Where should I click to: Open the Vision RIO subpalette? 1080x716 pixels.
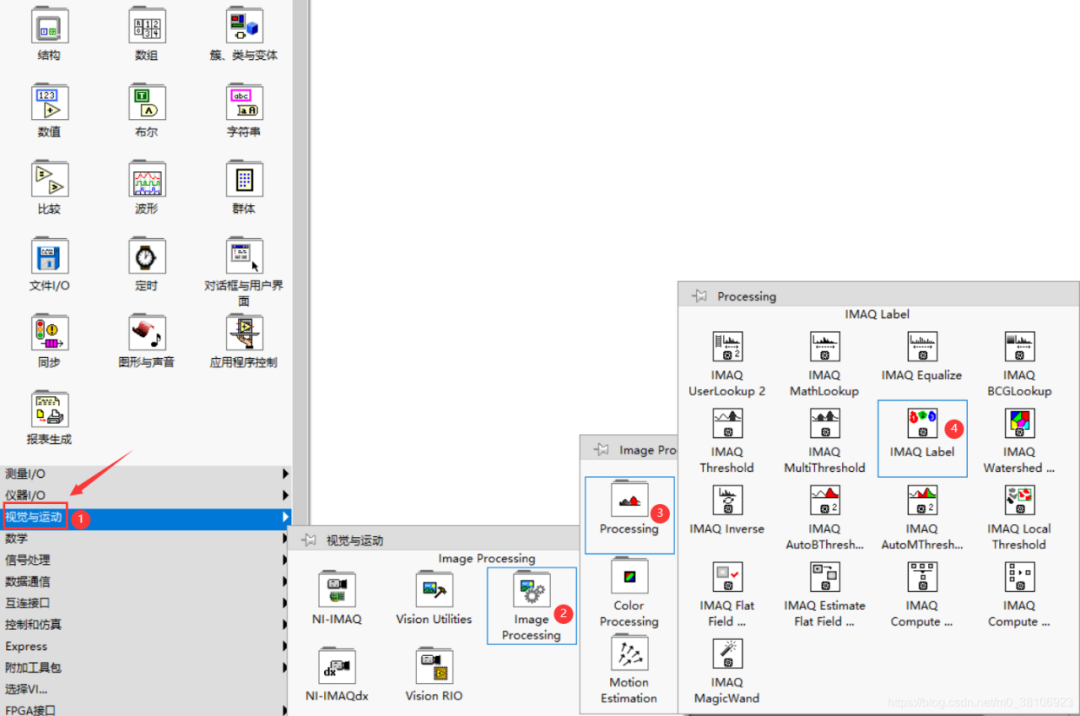tap(434, 666)
